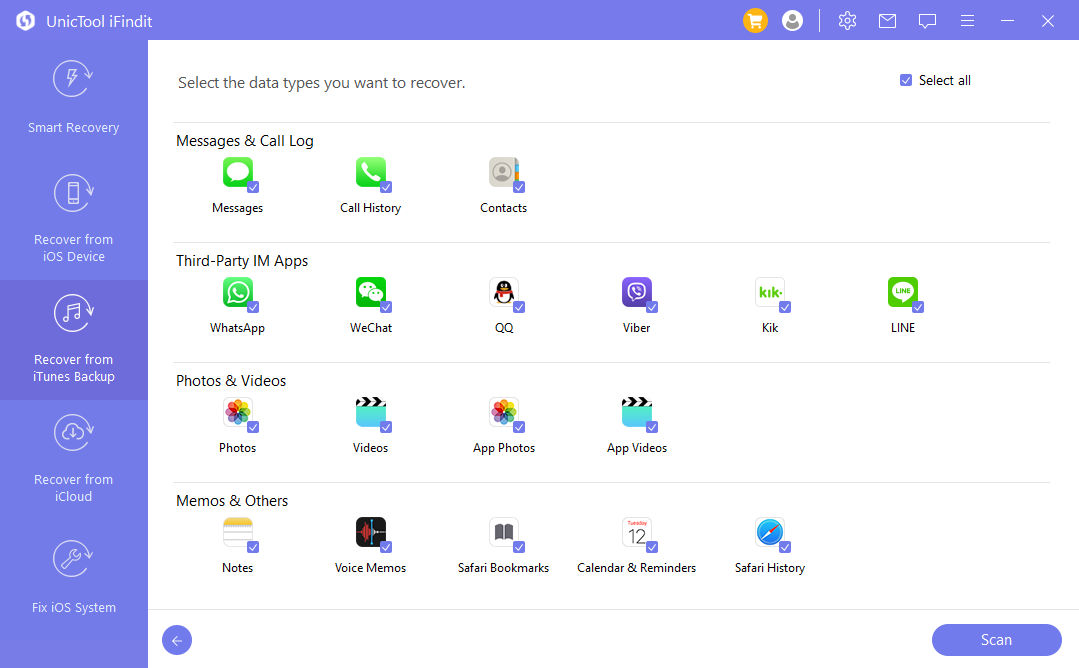Uncheck the Contacts checkbox

(x=519, y=187)
